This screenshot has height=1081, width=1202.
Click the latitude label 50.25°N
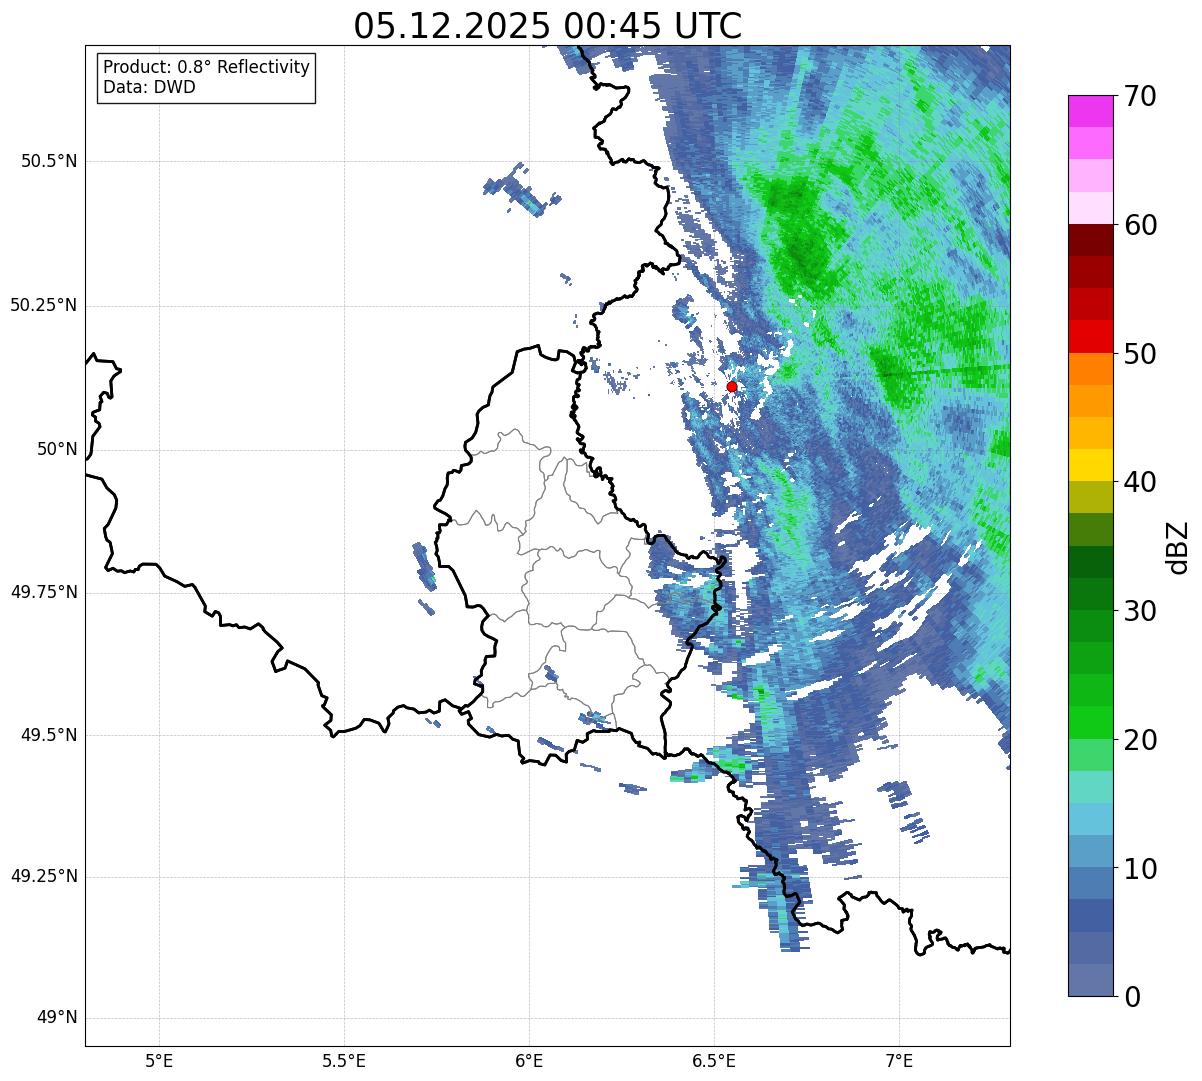click(x=43, y=305)
